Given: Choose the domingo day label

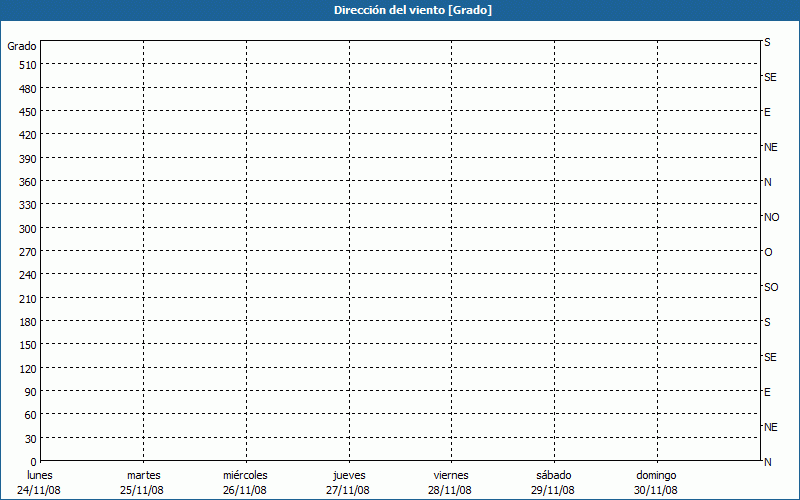Looking at the screenshot, I should tap(656, 475).
